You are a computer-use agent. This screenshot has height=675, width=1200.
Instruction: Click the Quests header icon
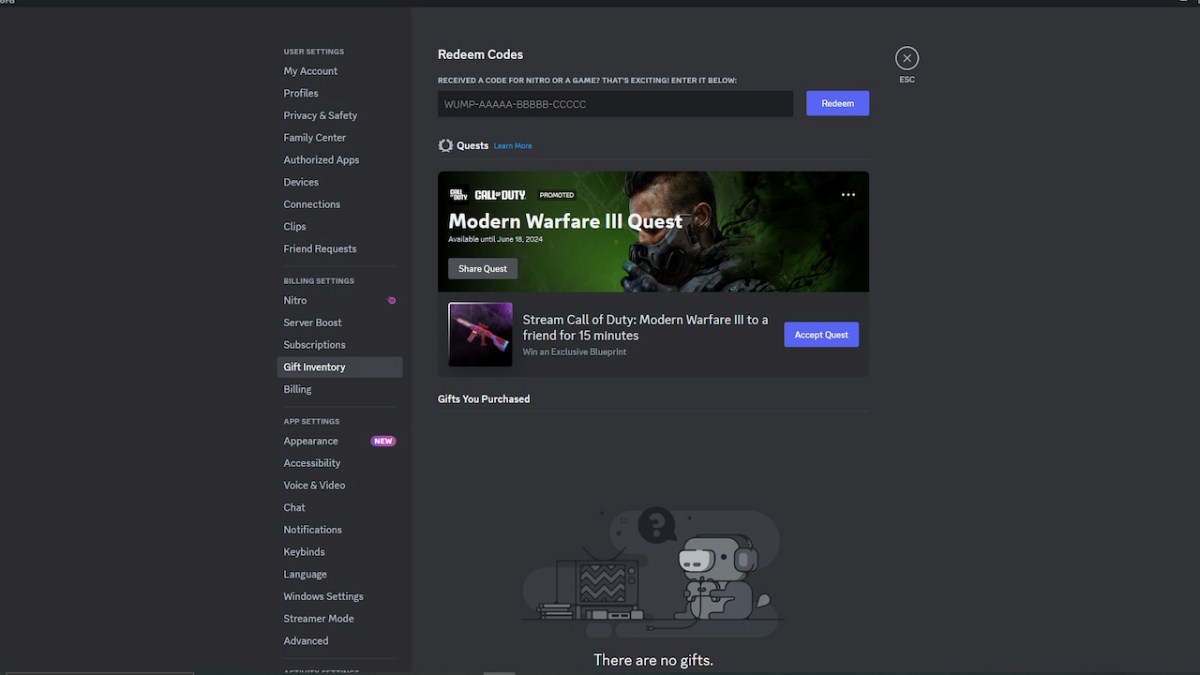pos(446,146)
